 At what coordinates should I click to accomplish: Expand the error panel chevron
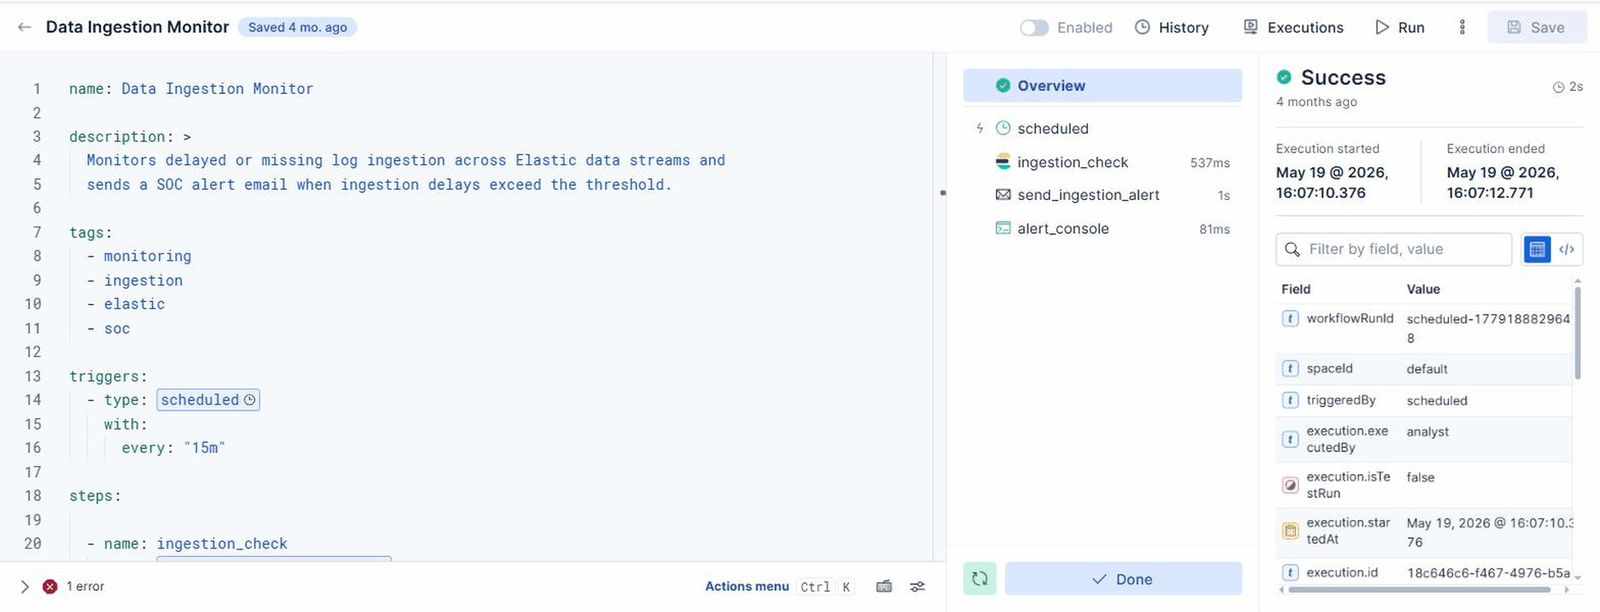tap(25, 587)
